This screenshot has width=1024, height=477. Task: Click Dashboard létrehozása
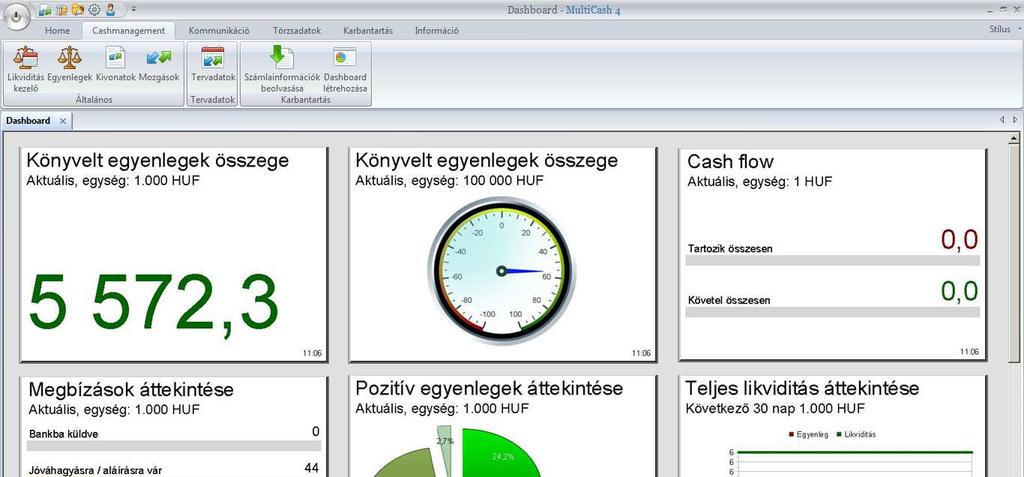pyautogui.click(x=345, y=69)
